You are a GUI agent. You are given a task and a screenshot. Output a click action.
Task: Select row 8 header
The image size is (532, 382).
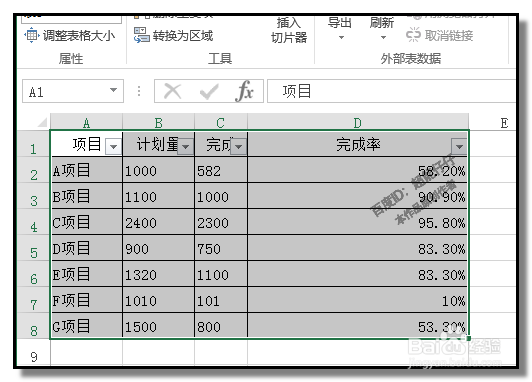pos(33,326)
